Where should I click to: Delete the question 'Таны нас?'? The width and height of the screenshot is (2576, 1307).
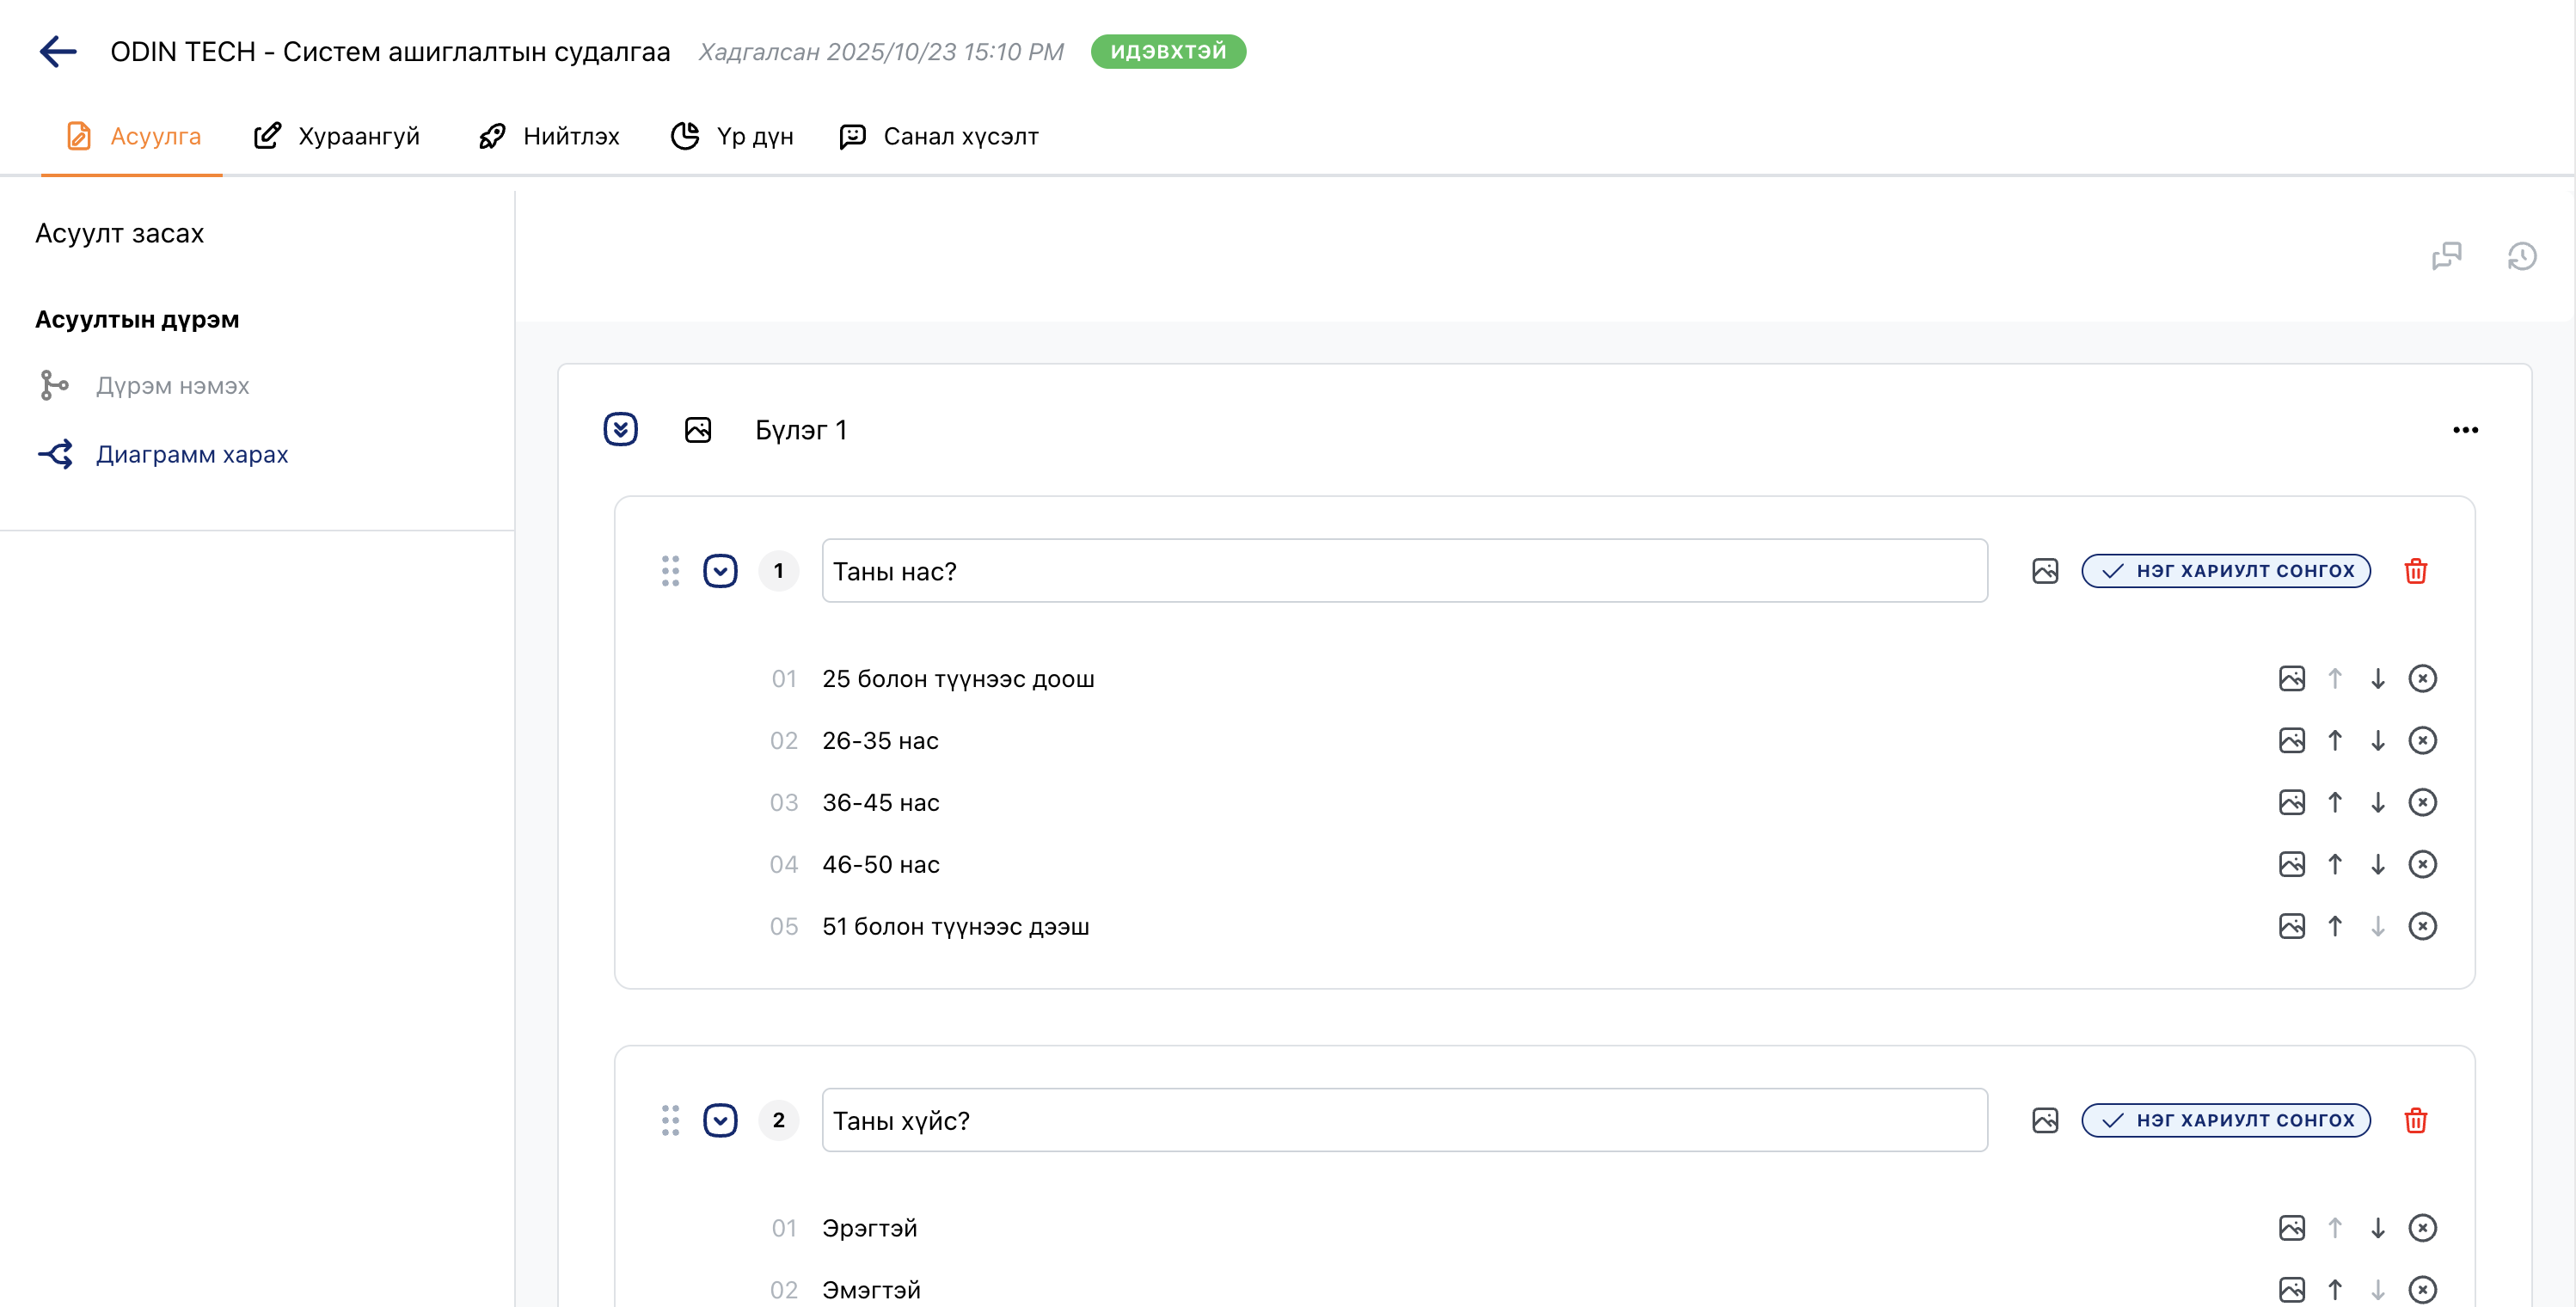coord(2415,571)
